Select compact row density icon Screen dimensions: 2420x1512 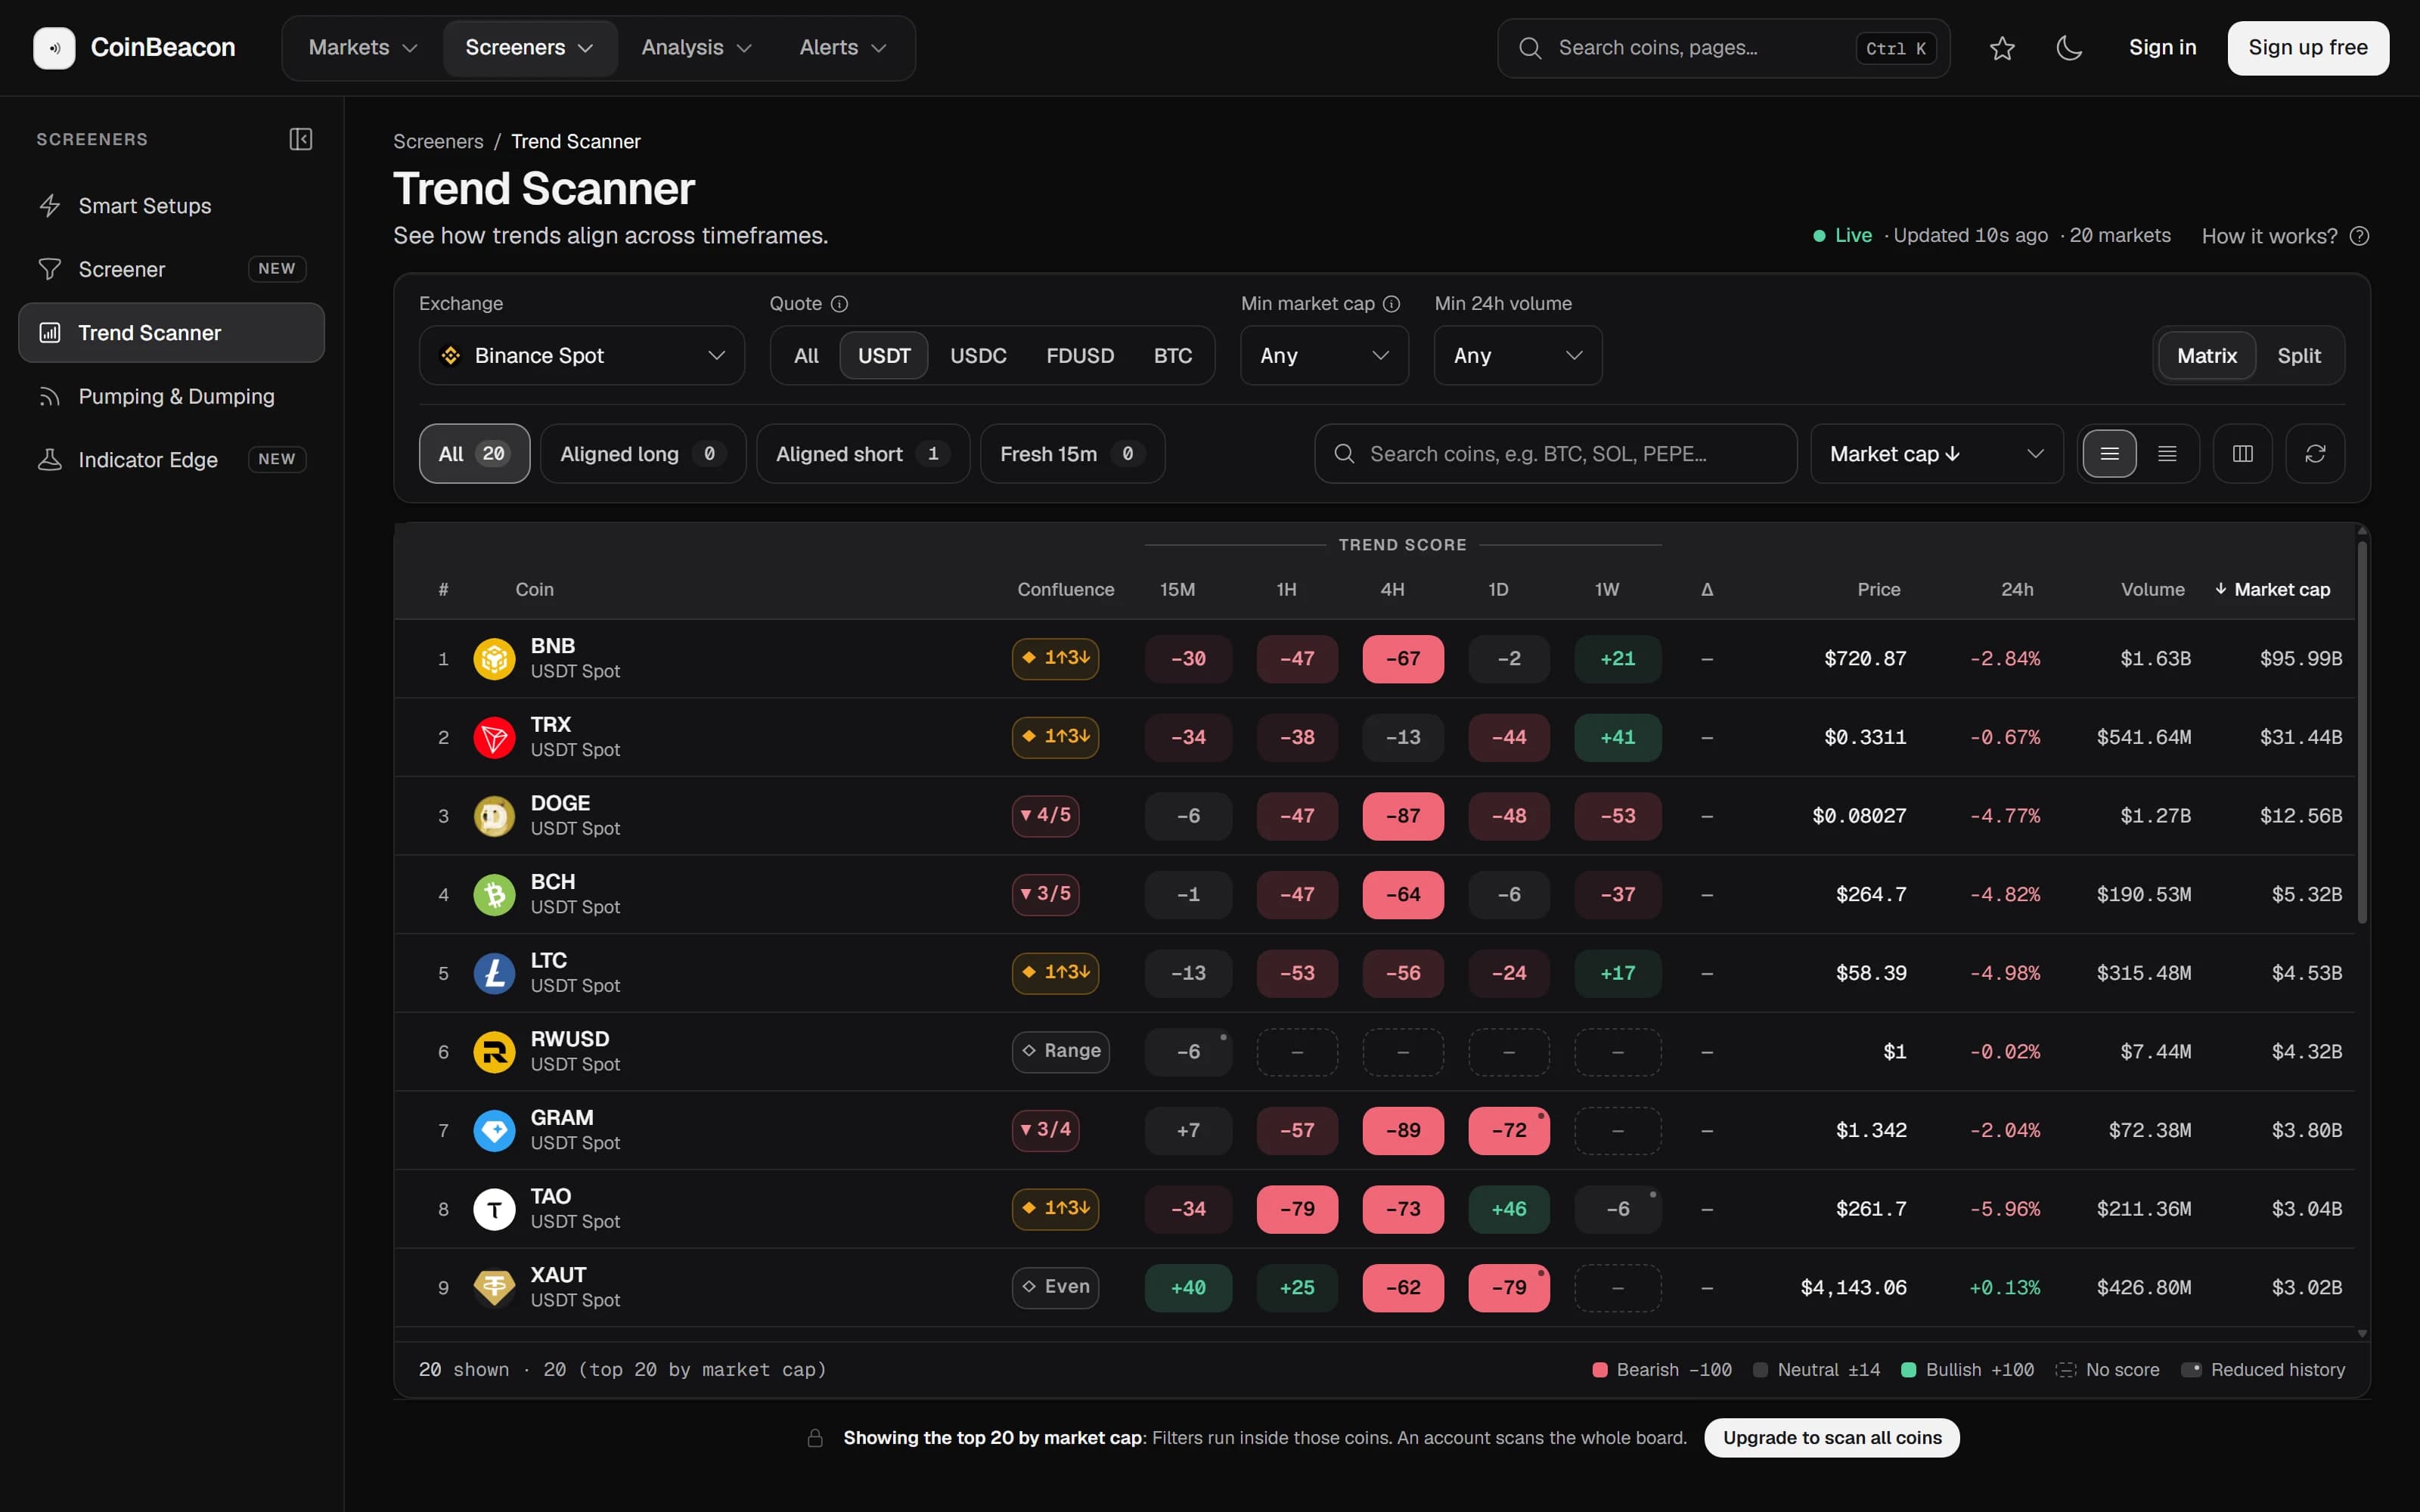[x=2167, y=454]
